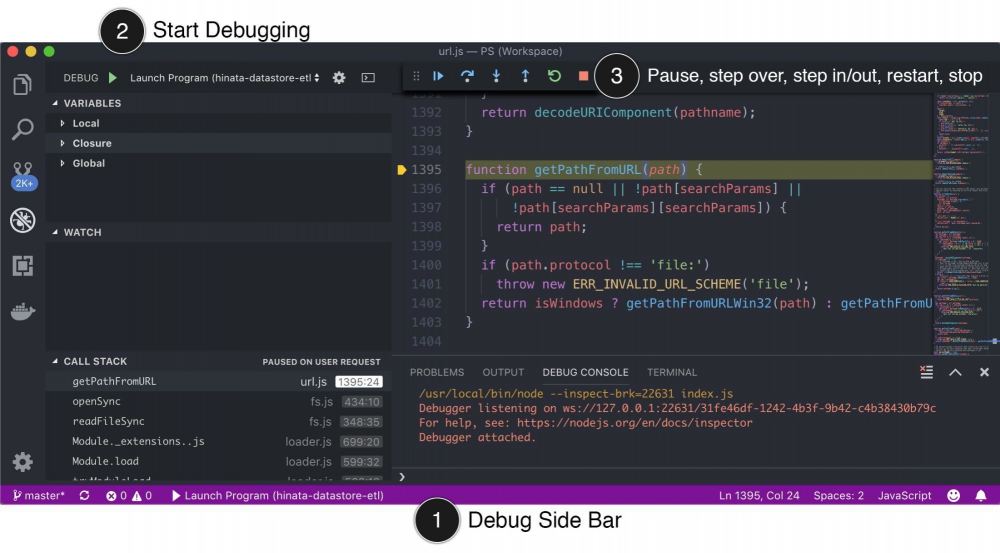Screen dimensions: 1000x553
Task: Click the debug console input prompt
Action: [x=695, y=476]
